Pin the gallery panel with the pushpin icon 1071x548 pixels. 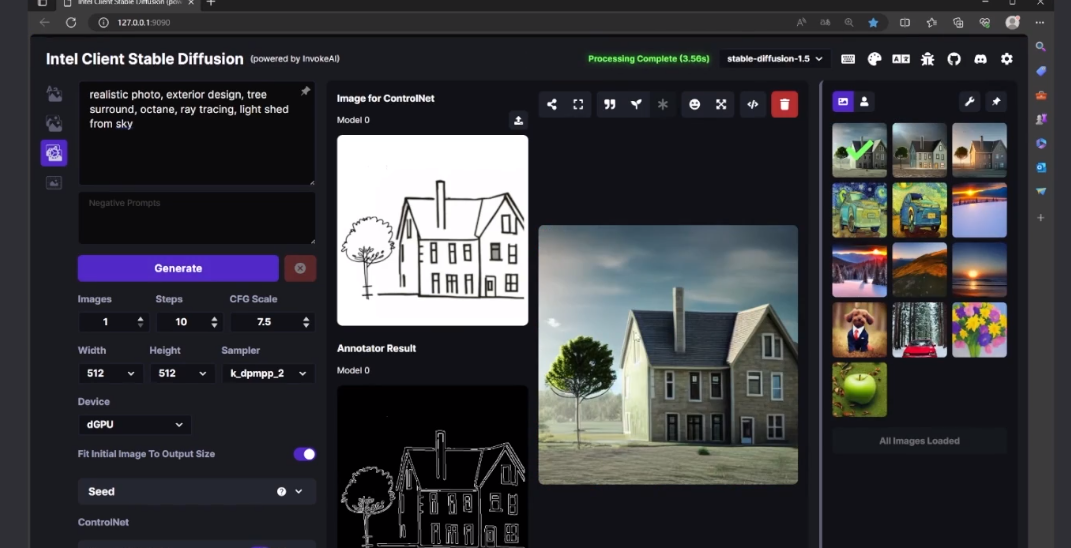(995, 102)
